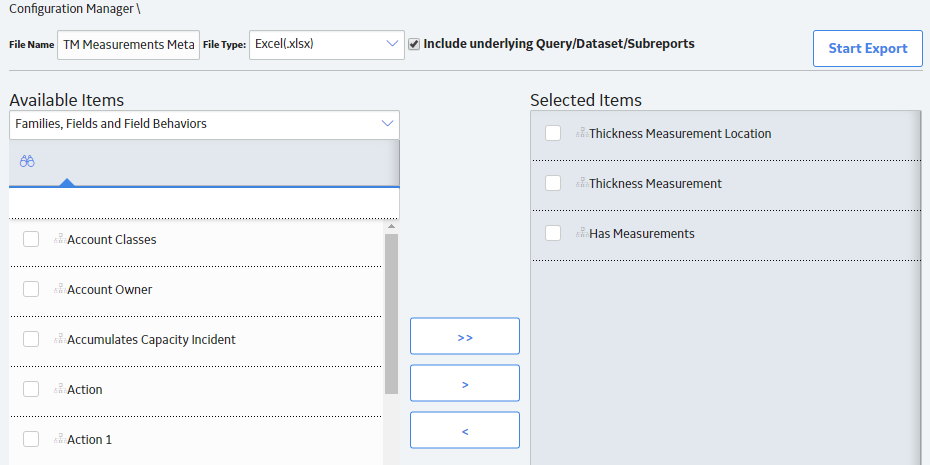Click family icon beside Thickness Measurement
The height and width of the screenshot is (465, 930).
click(582, 183)
